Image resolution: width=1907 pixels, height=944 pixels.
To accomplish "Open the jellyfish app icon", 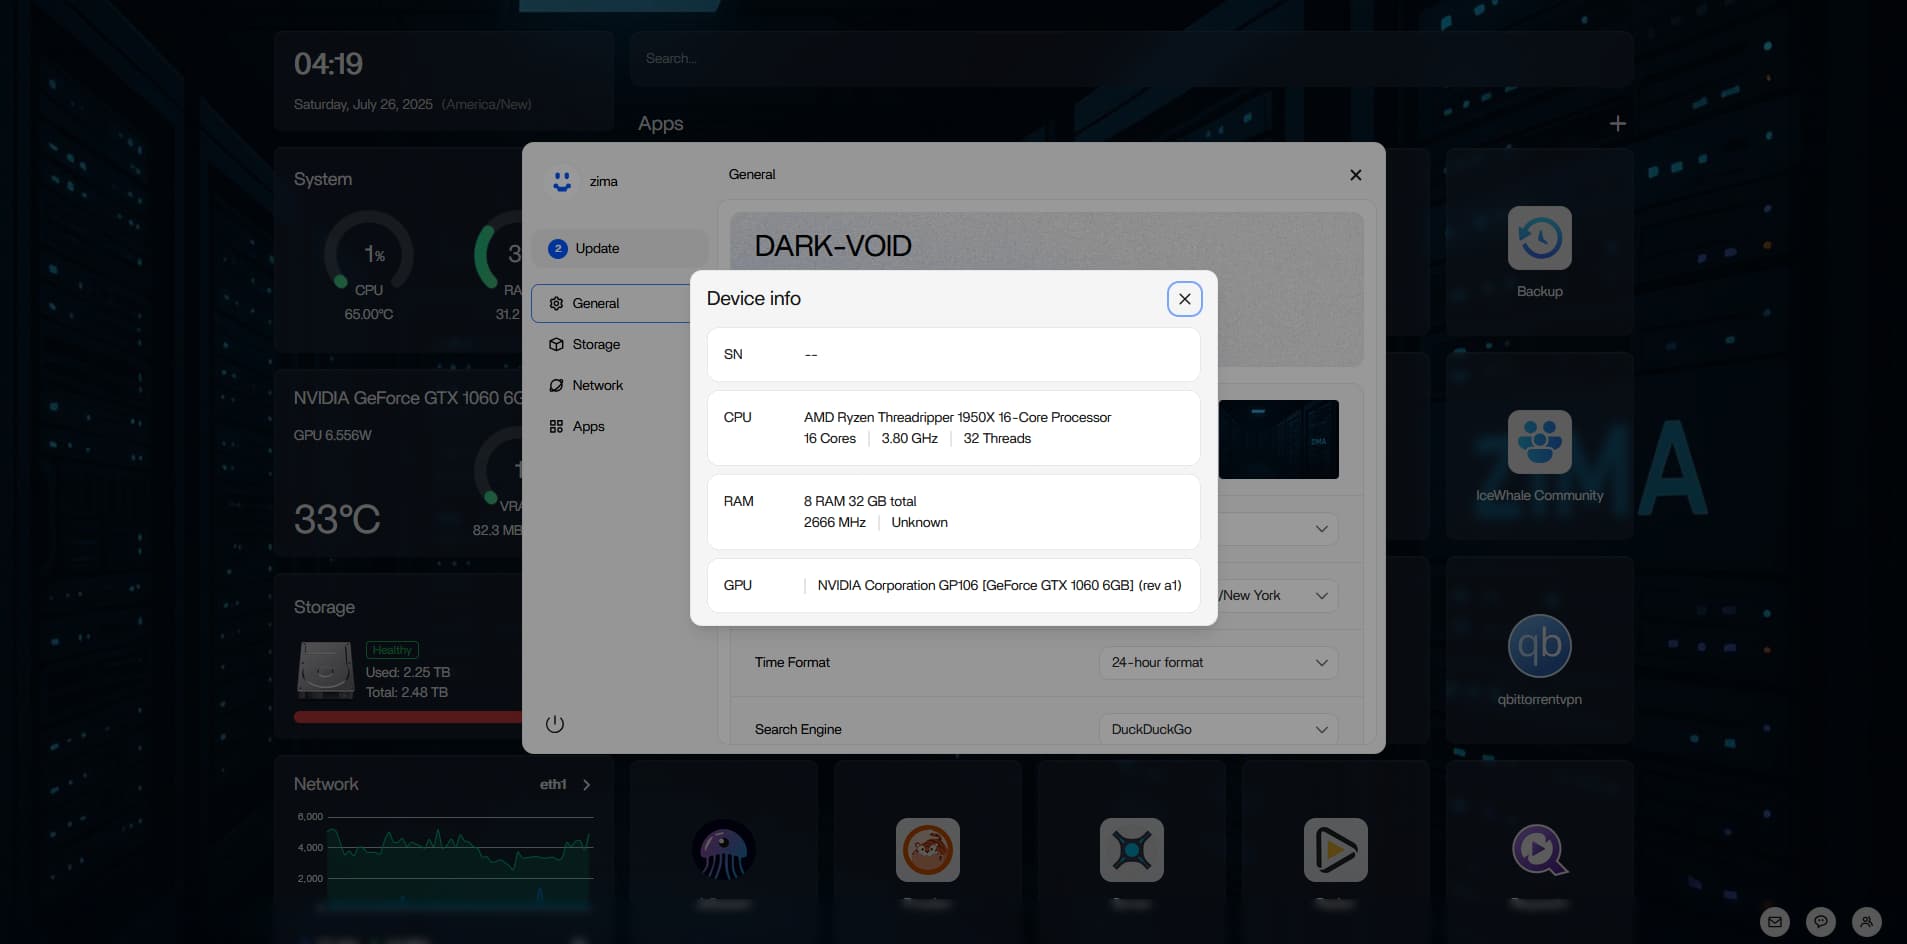I will pos(724,850).
